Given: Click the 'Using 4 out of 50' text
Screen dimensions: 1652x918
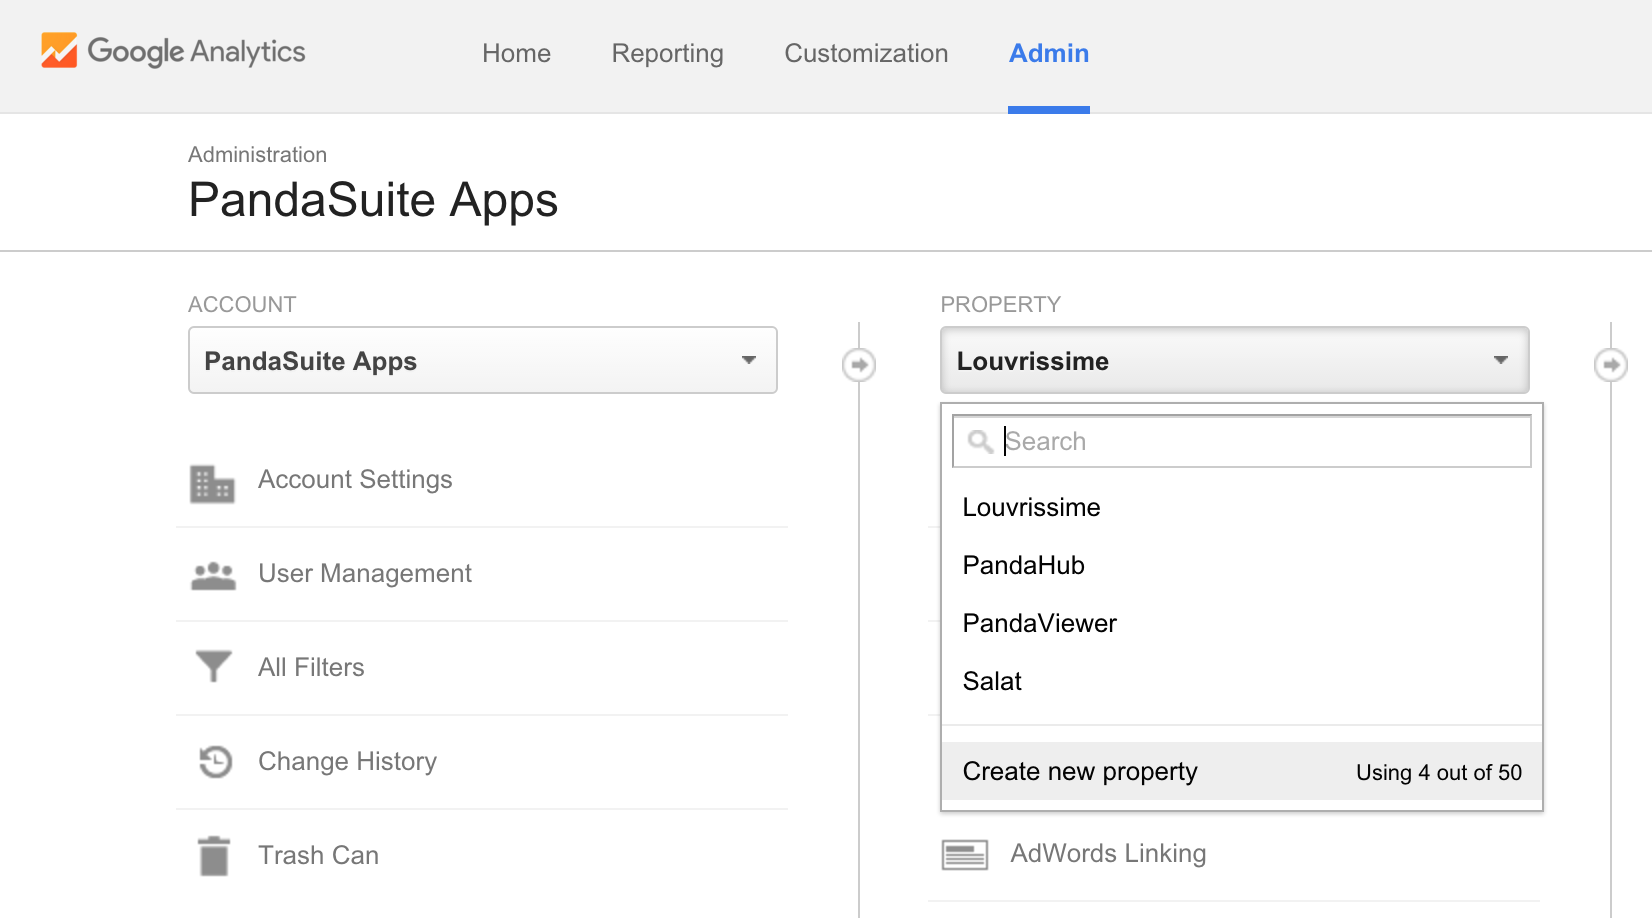Looking at the screenshot, I should pyautogui.click(x=1439, y=773).
